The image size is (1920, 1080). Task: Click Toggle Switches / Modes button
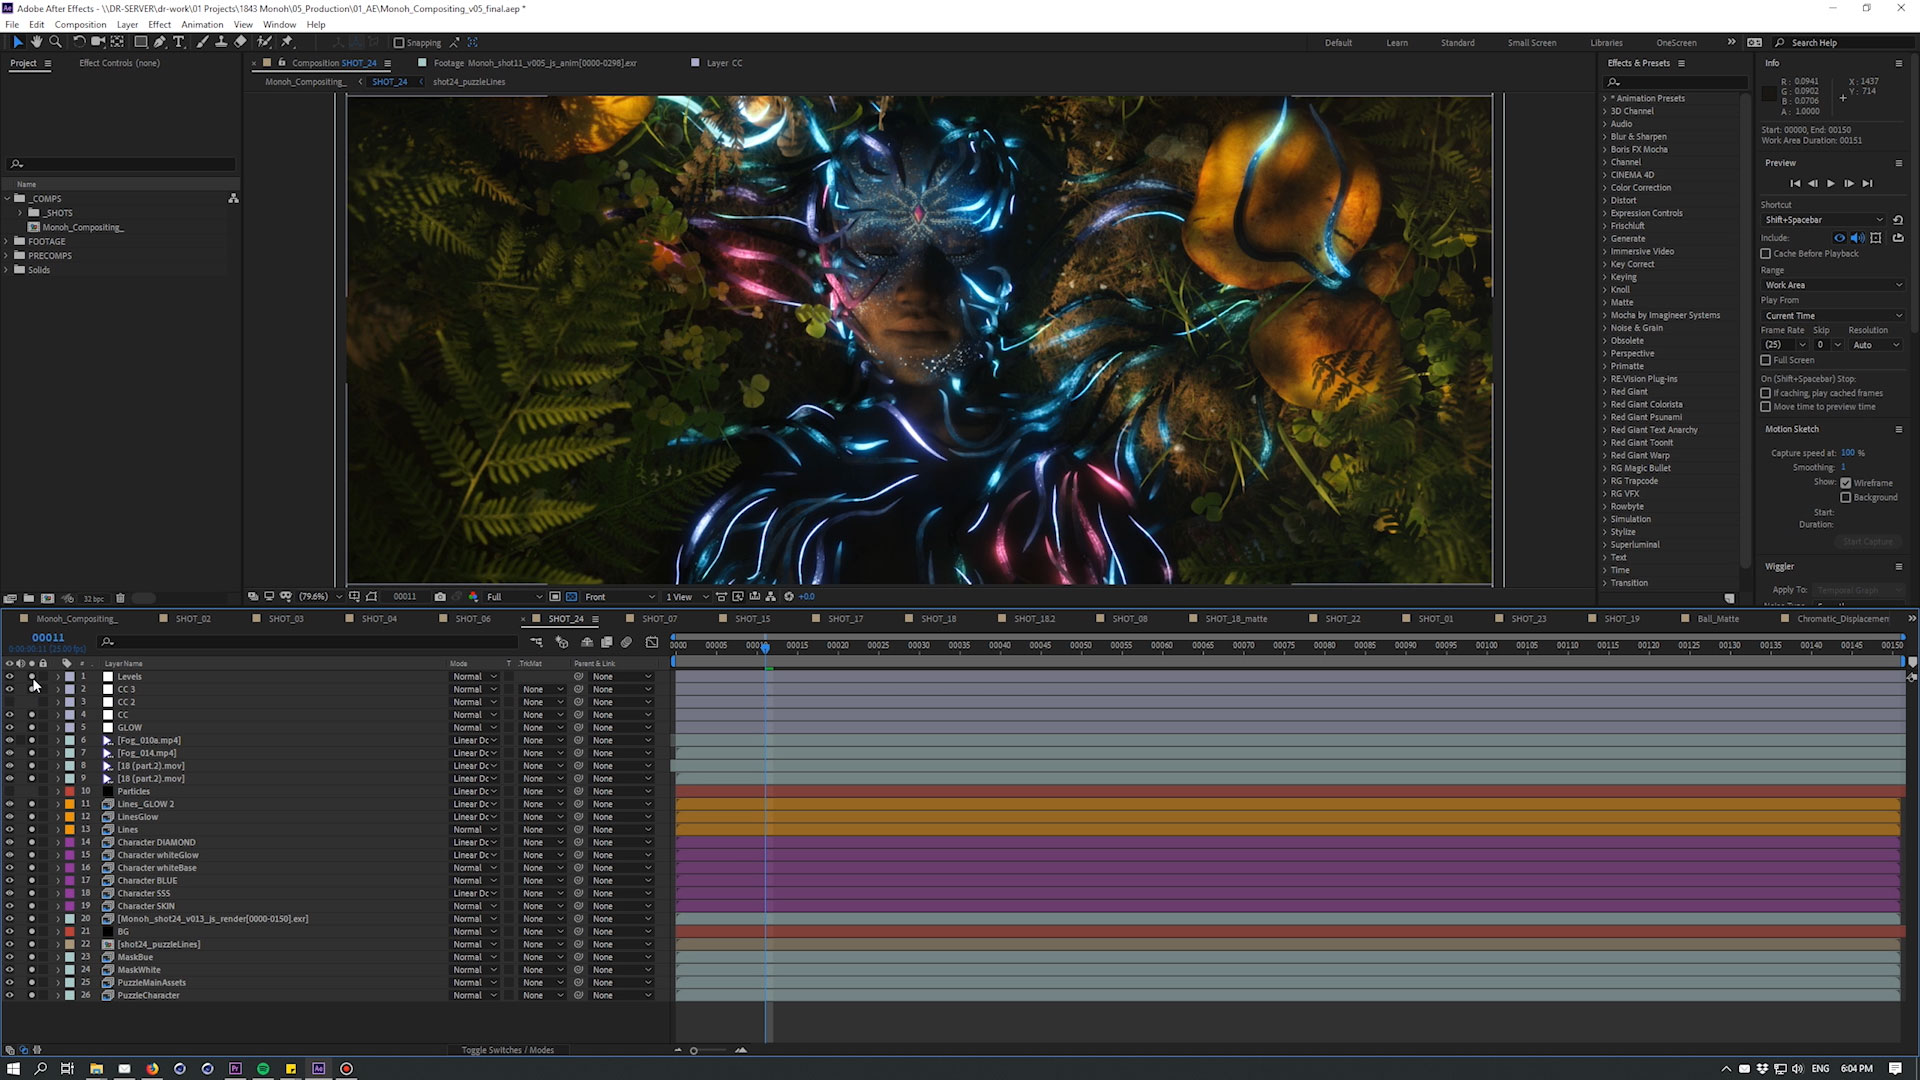508,1050
